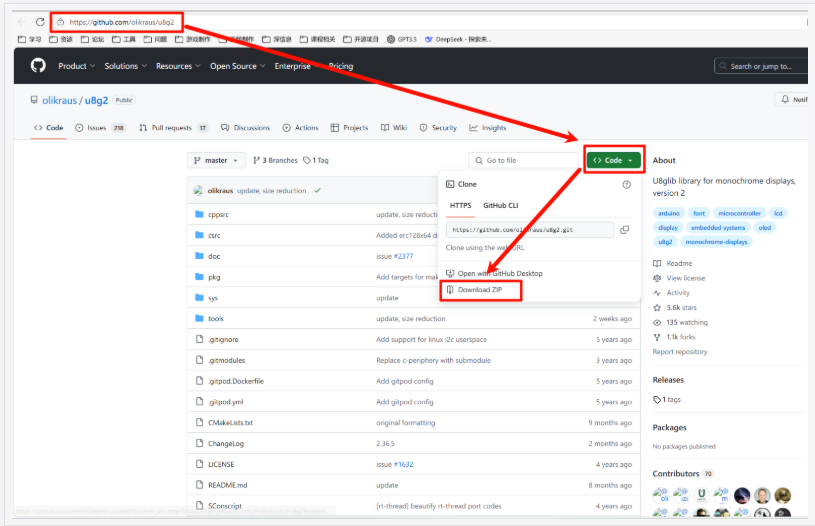Click the microcontroller topic tag
Viewport: 815px width, 526px height.
[x=739, y=214]
